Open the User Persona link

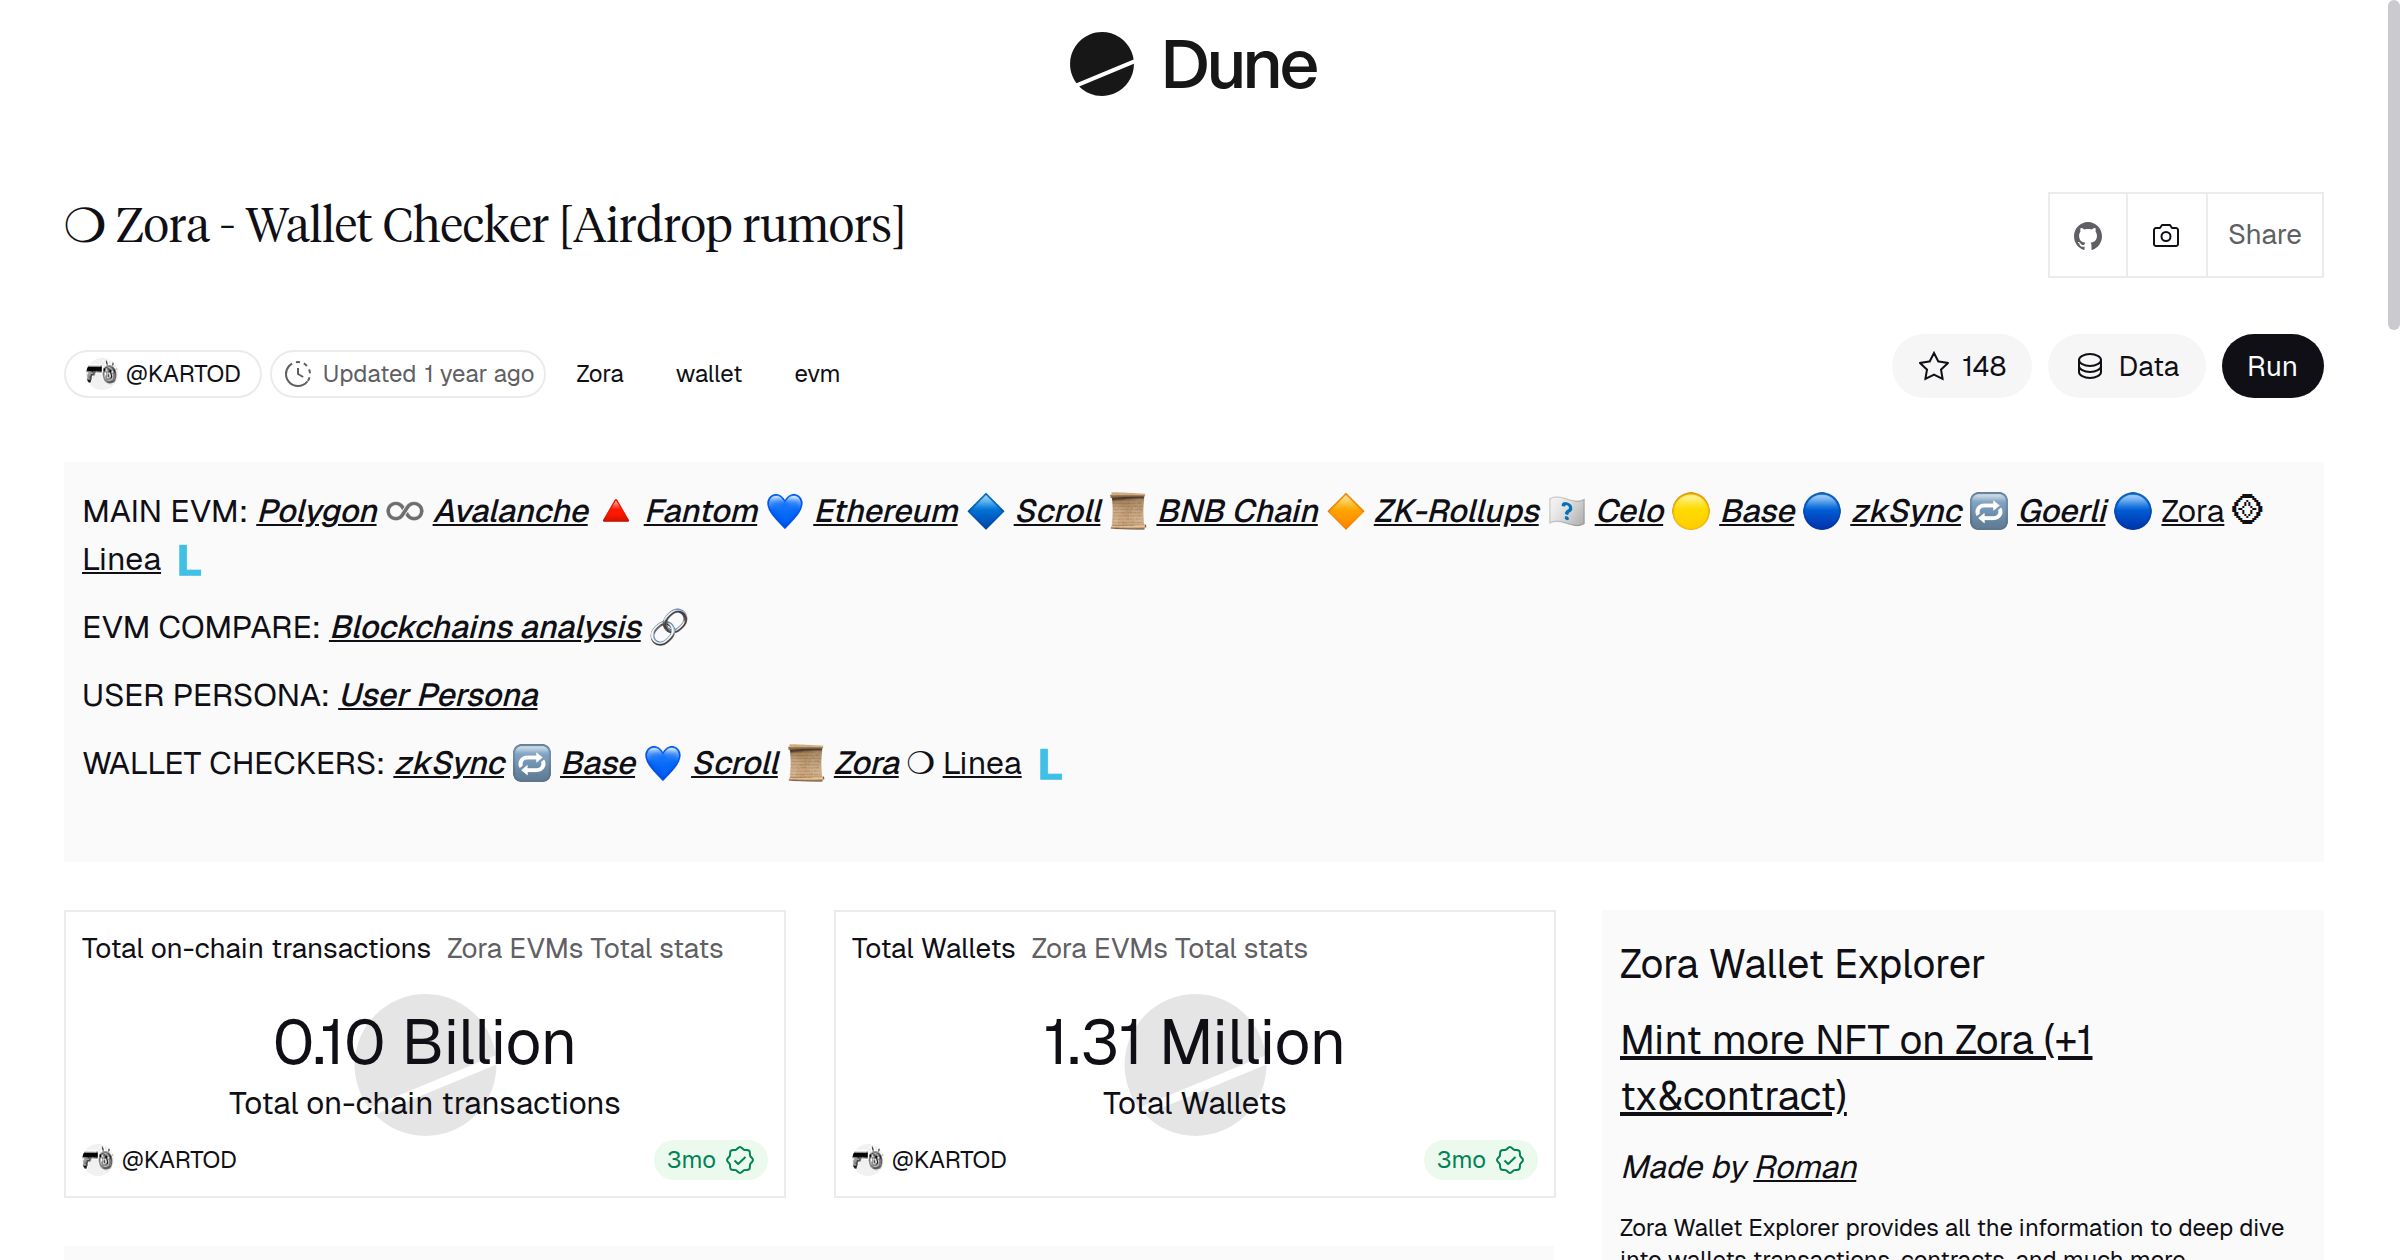[x=440, y=694]
